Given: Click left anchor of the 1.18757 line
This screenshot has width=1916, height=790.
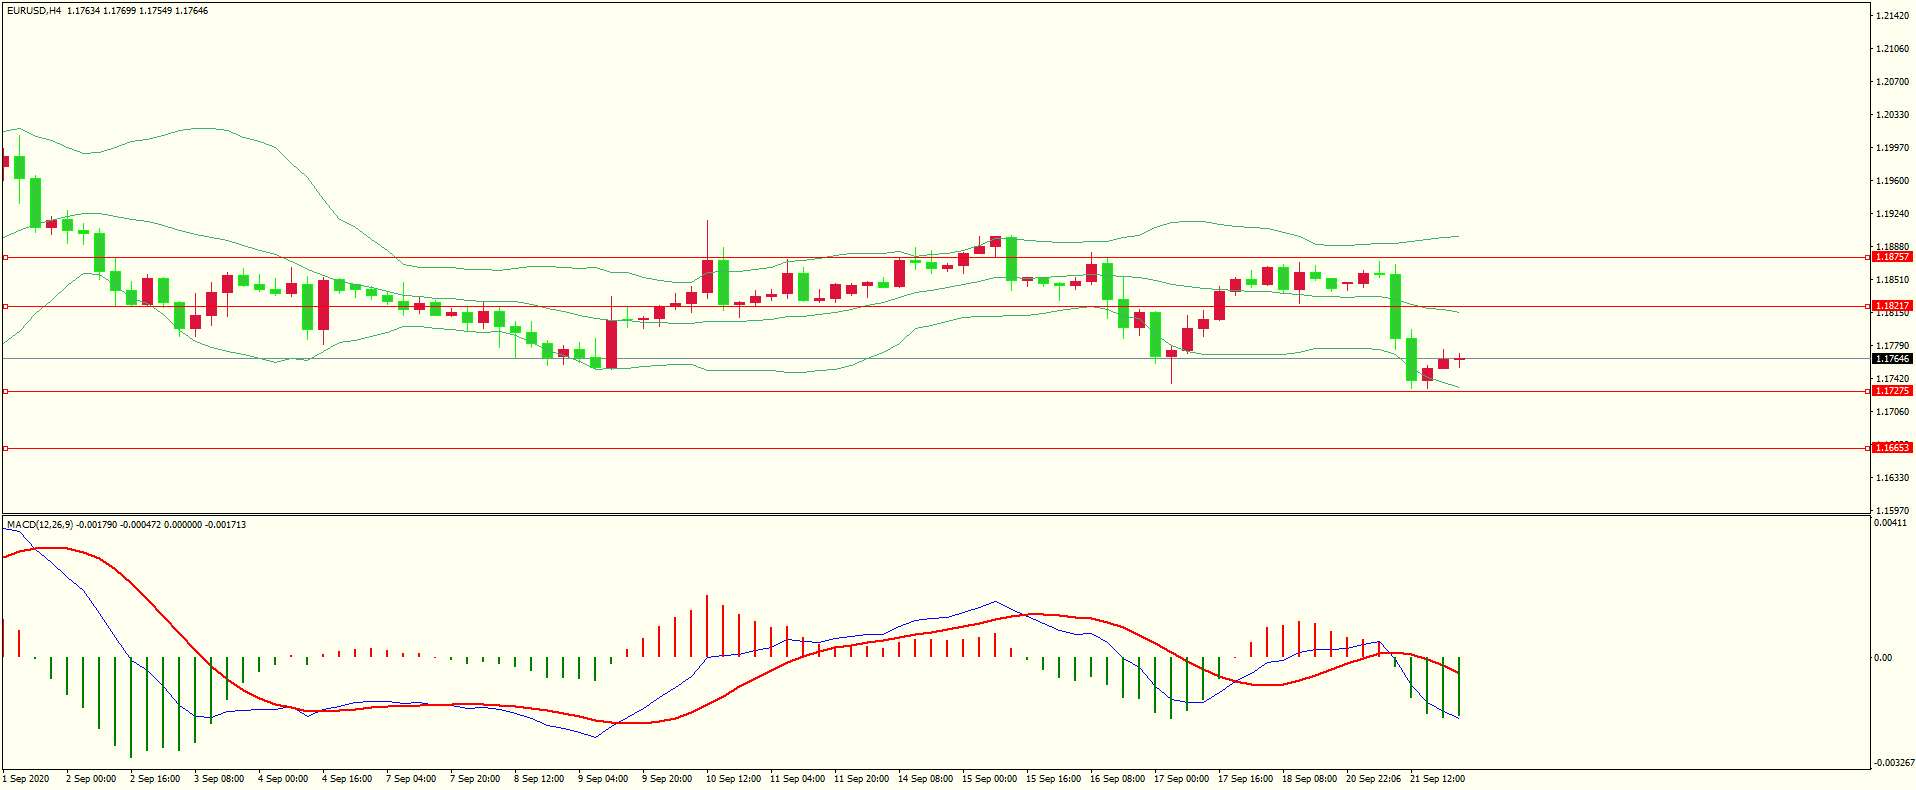Looking at the screenshot, I should pyautogui.click(x=5, y=258).
